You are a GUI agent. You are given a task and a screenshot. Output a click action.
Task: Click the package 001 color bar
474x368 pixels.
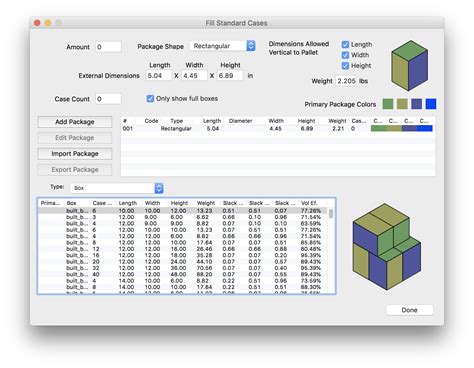(x=401, y=128)
